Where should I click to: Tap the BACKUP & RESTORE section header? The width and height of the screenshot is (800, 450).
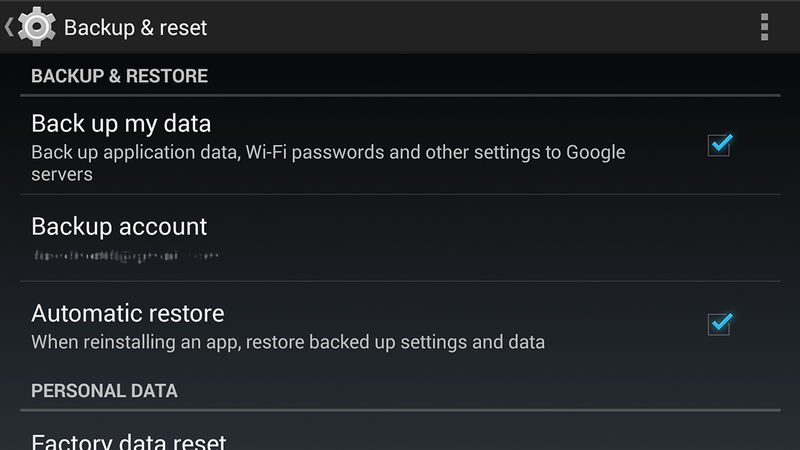pyautogui.click(x=119, y=76)
